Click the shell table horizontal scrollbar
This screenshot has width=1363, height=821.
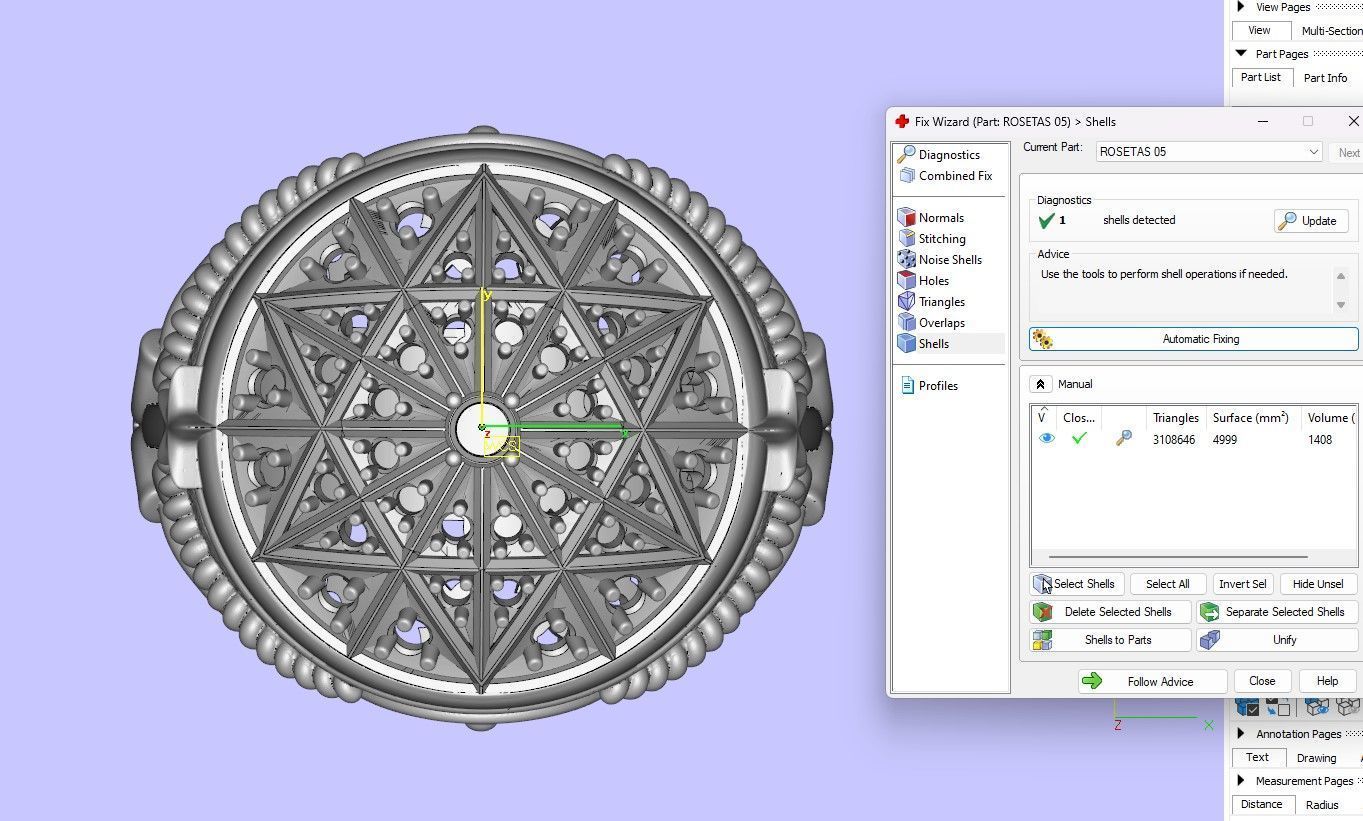1178,557
